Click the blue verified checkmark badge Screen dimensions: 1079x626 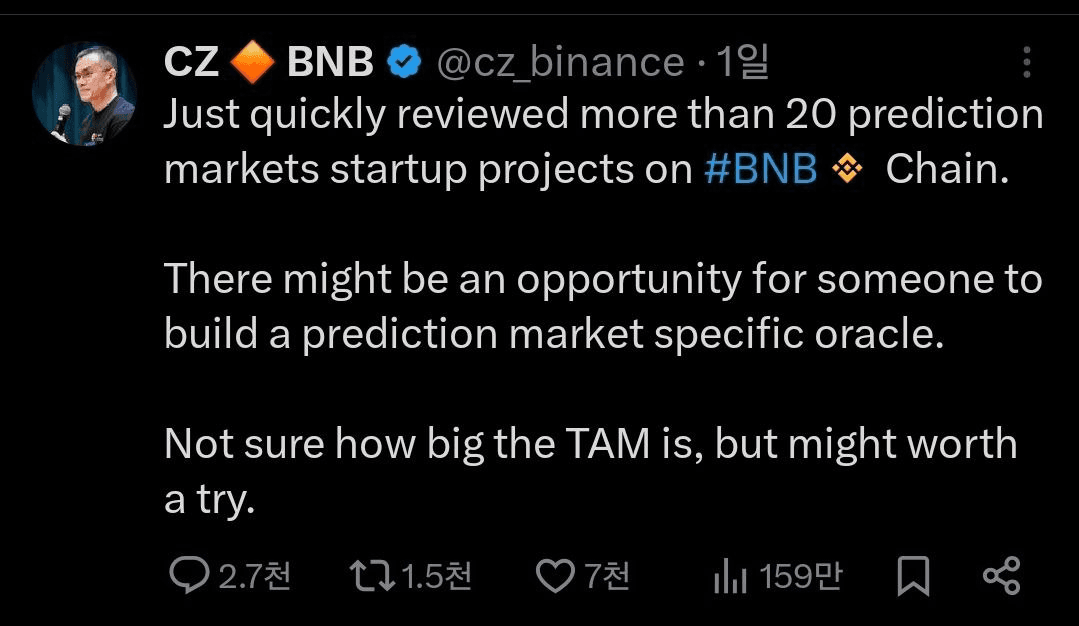coord(404,64)
